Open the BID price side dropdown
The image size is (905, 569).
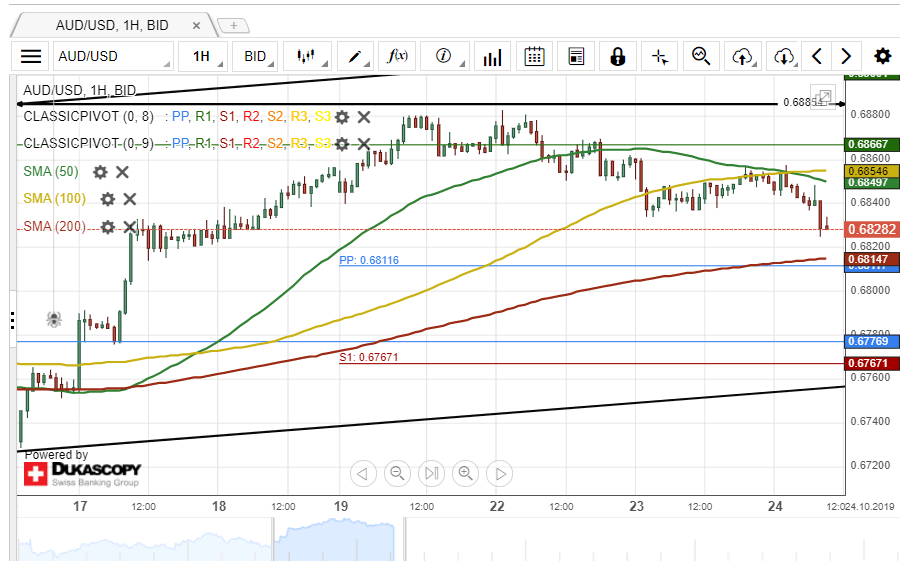click(x=256, y=56)
